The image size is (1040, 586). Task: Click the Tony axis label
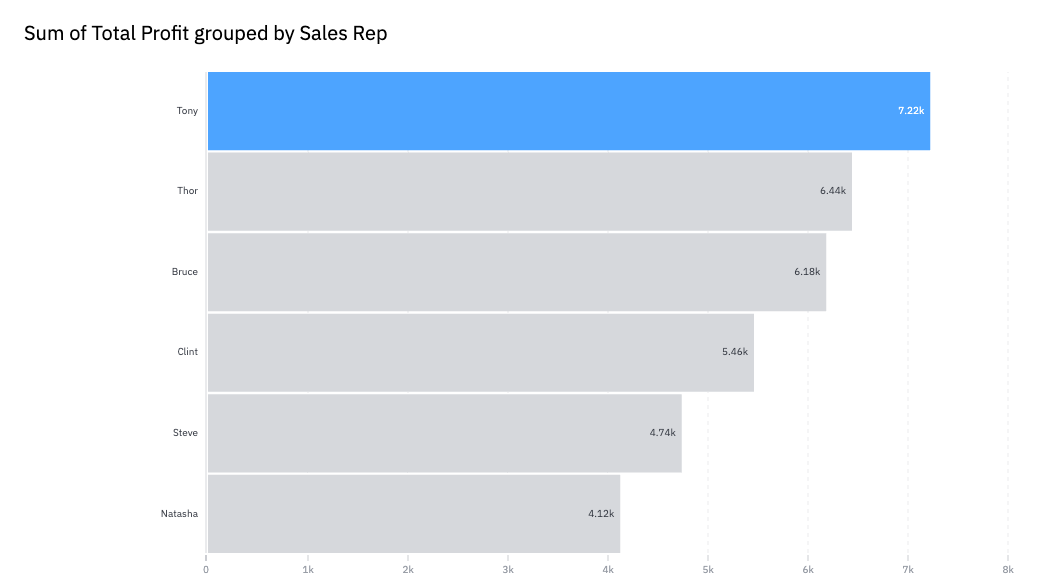pos(187,111)
